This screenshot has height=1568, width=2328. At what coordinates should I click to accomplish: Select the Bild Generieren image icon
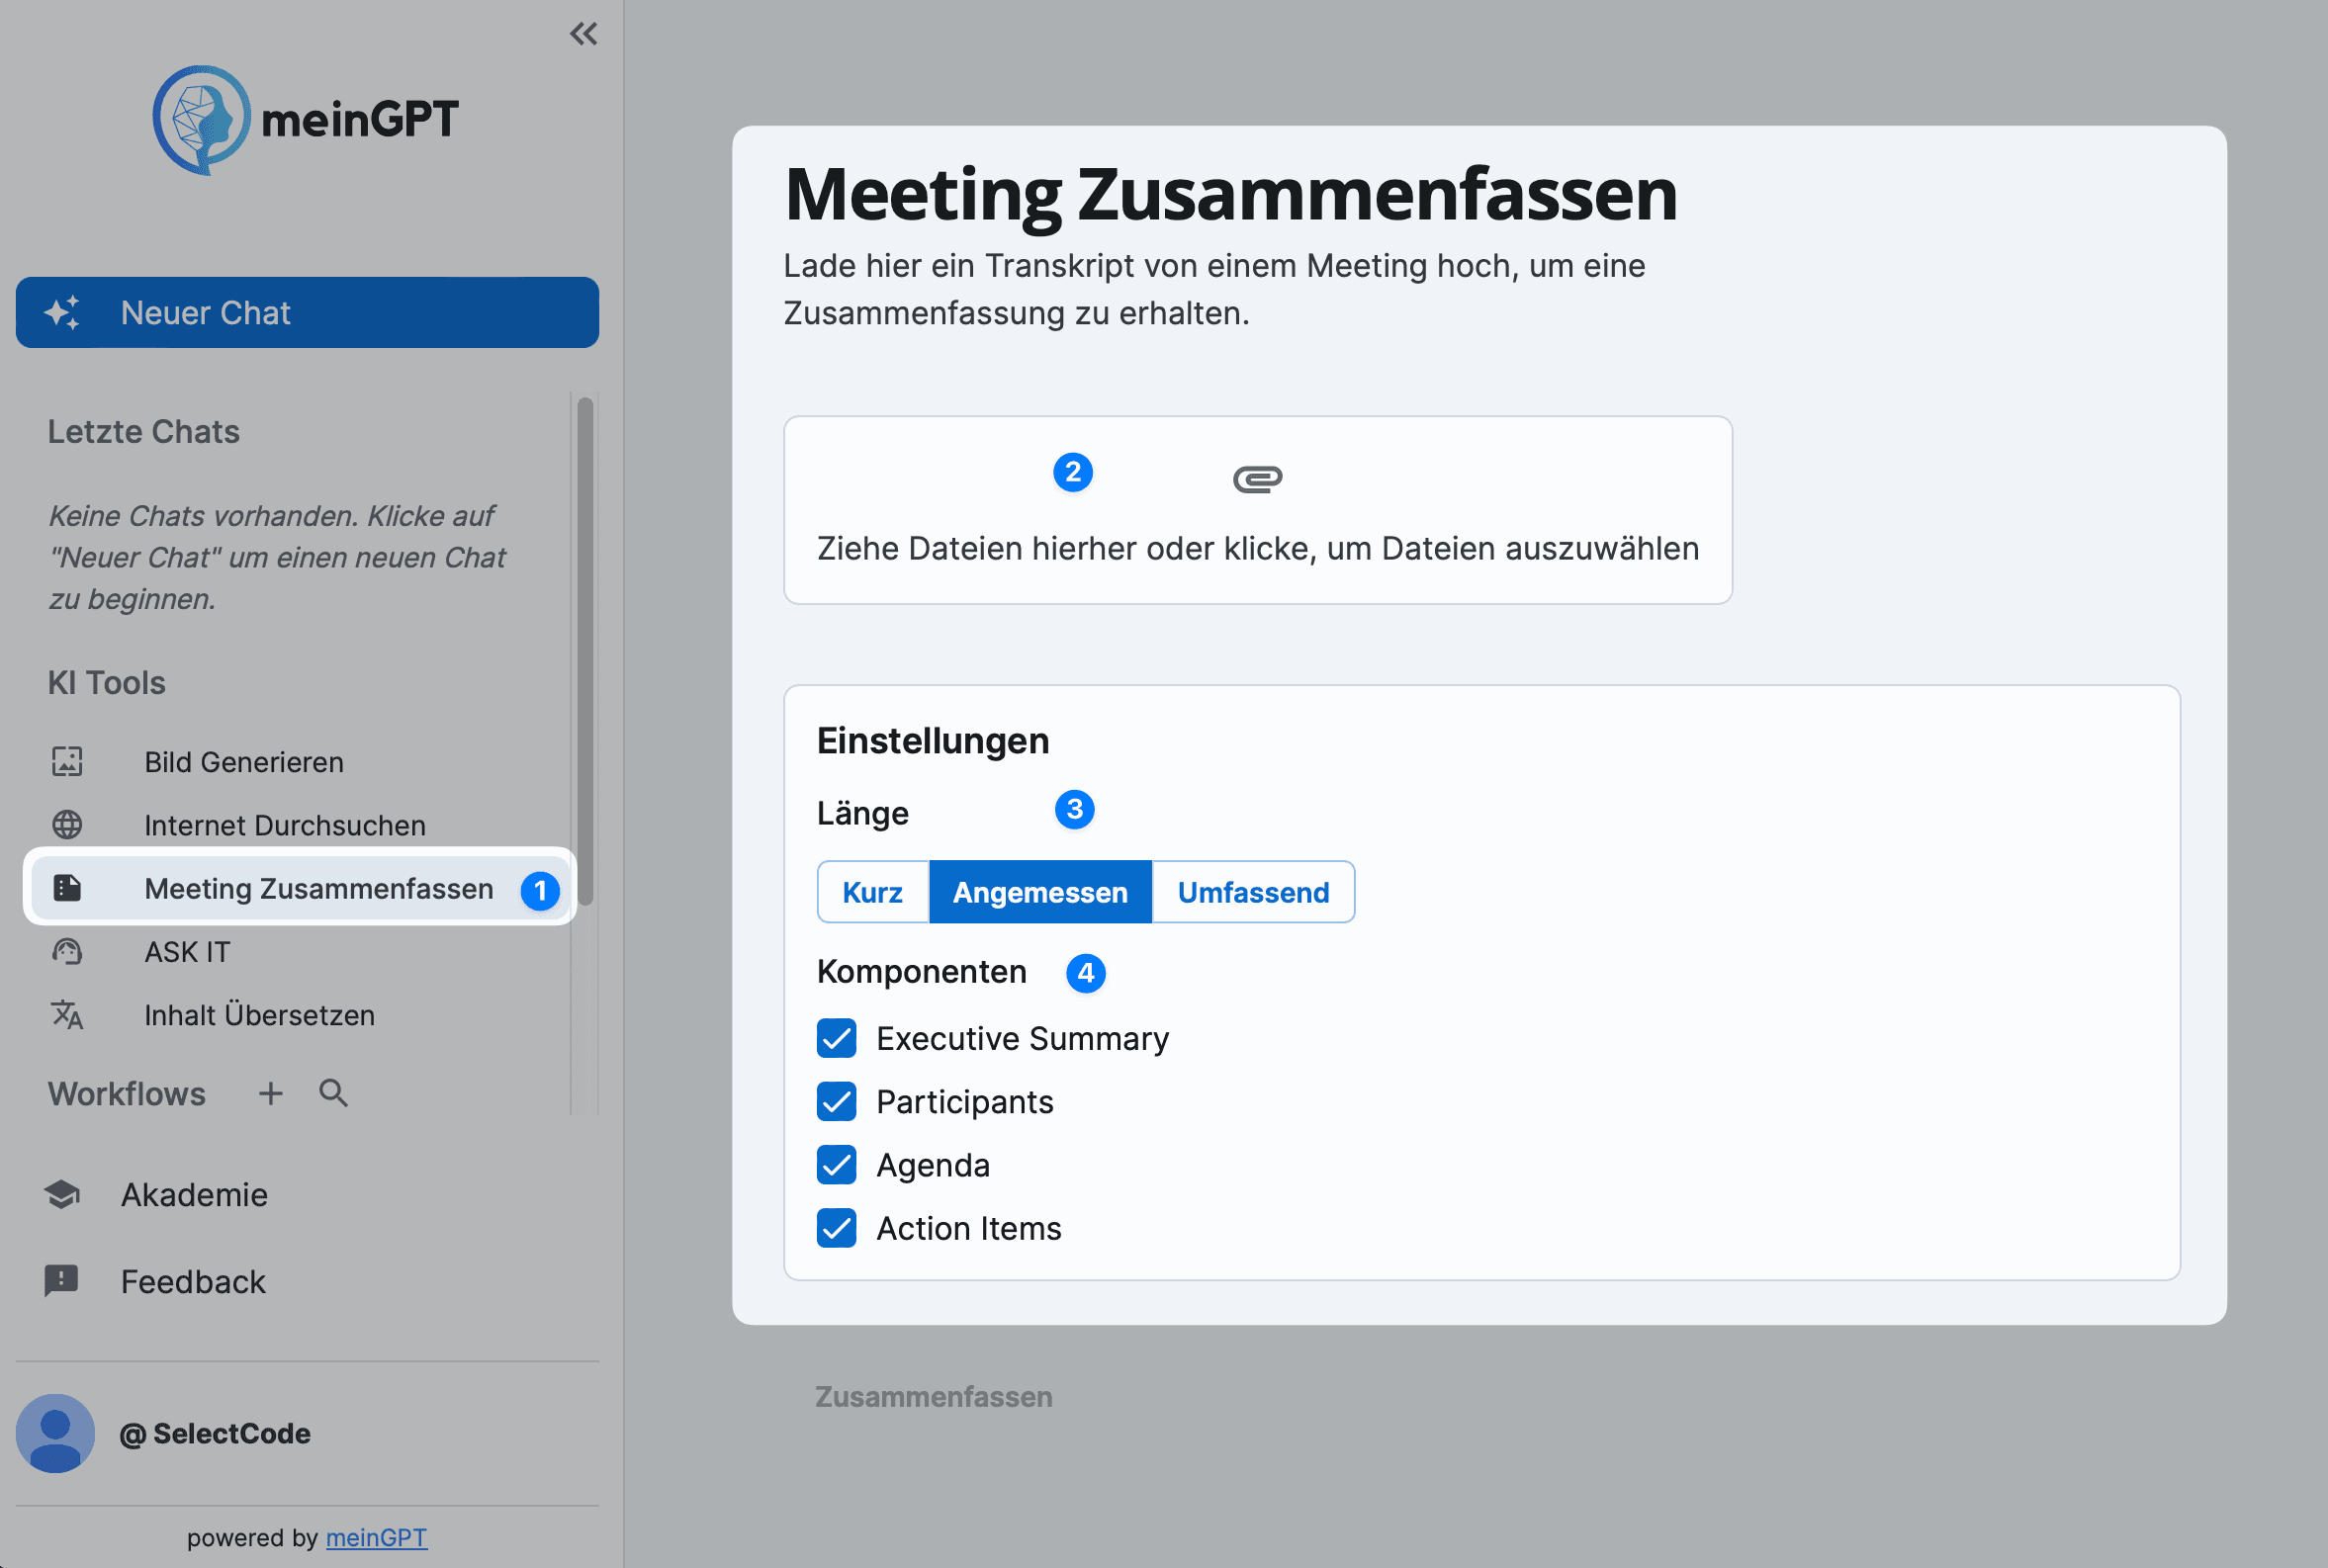[x=66, y=761]
